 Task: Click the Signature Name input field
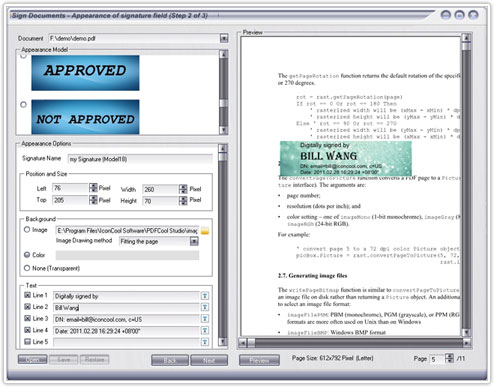(140, 159)
